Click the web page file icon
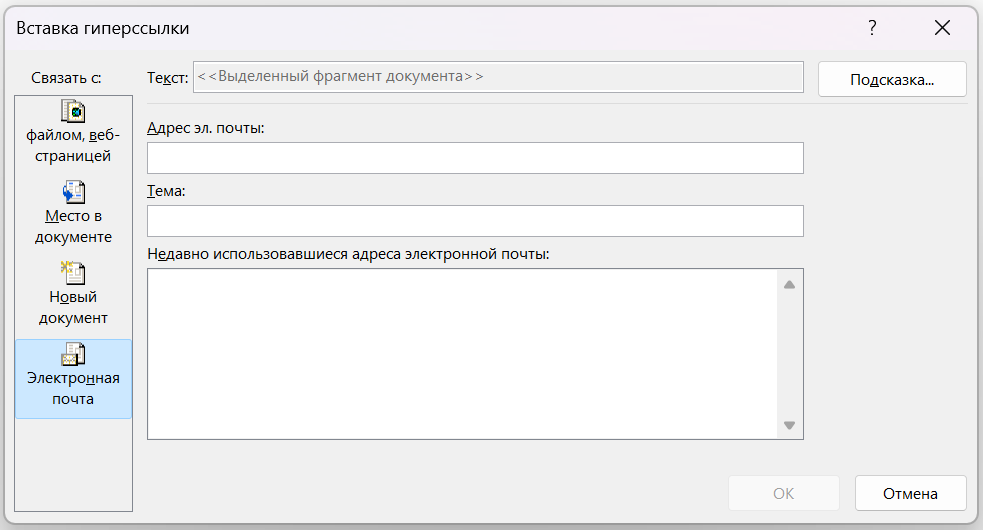This screenshot has height=530, width=983. pyautogui.click(x=73, y=111)
